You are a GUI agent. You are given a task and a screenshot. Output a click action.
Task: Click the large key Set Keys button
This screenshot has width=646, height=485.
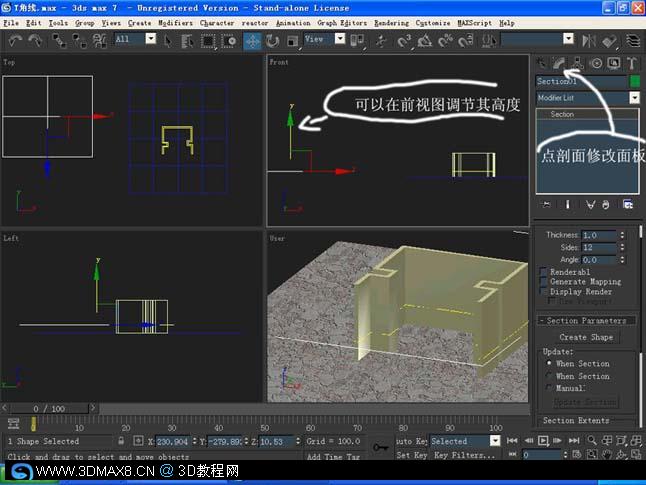pyautogui.click(x=381, y=448)
